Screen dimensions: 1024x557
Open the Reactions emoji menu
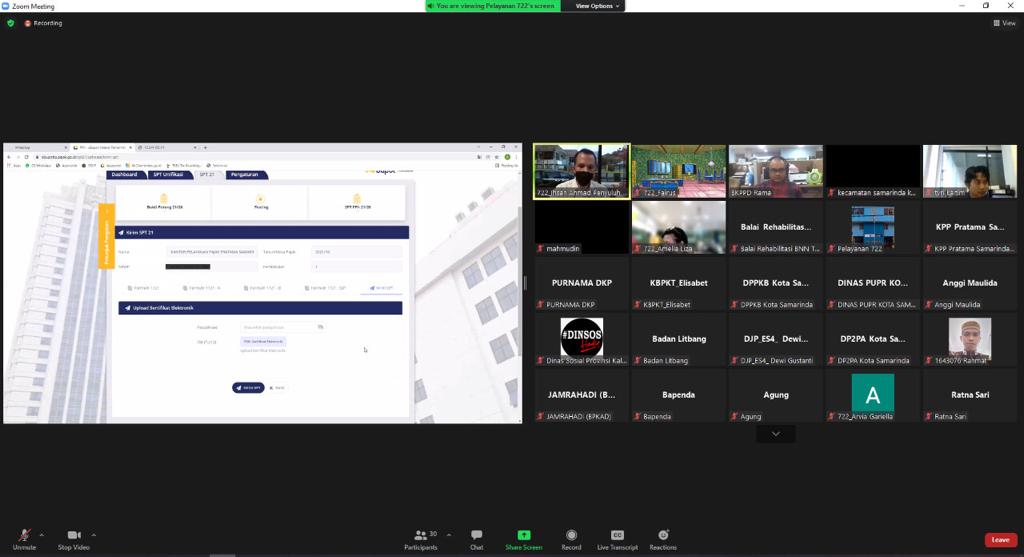(x=662, y=536)
